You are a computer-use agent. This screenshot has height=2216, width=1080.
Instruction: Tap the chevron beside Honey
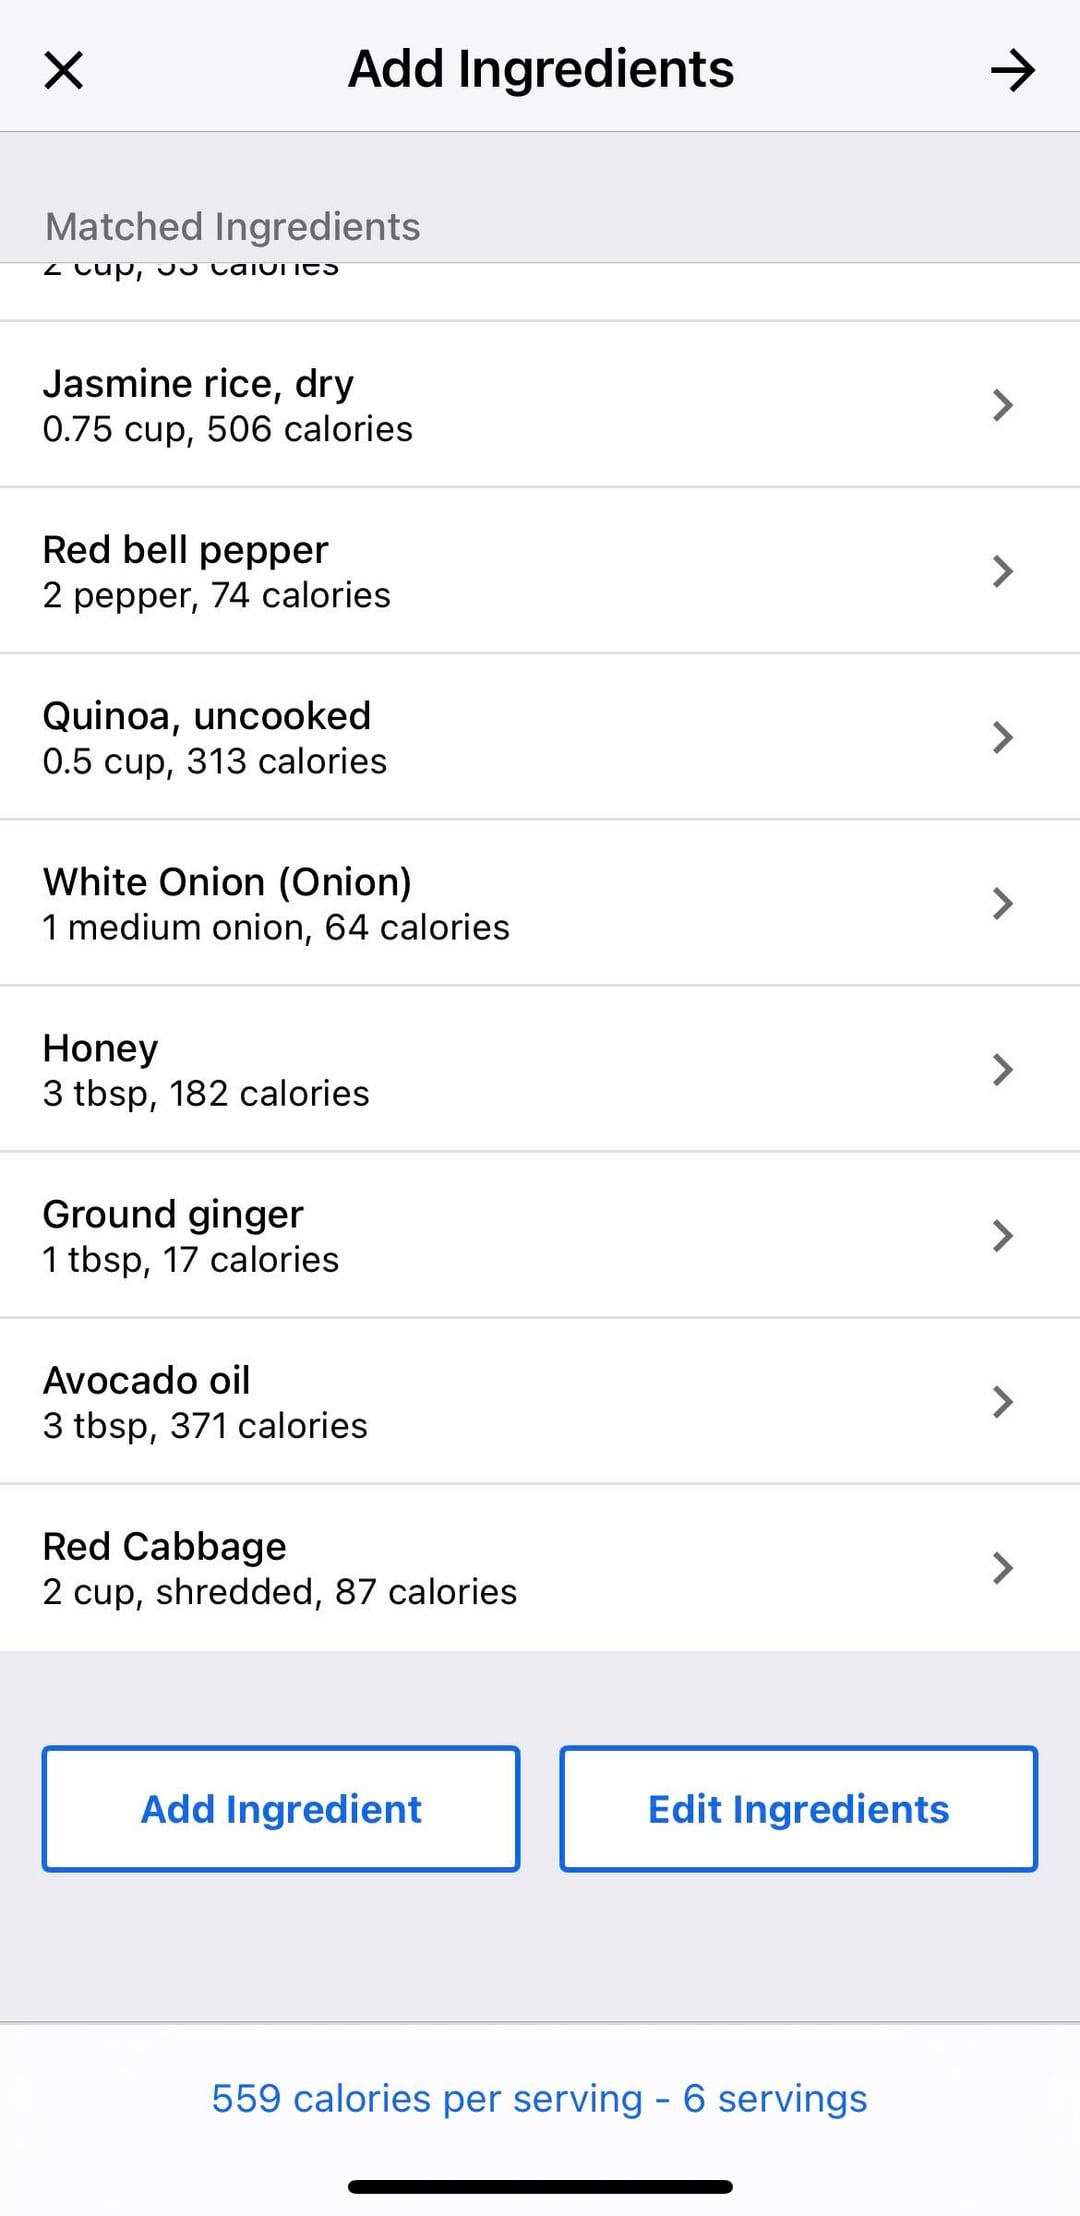[1002, 1069]
